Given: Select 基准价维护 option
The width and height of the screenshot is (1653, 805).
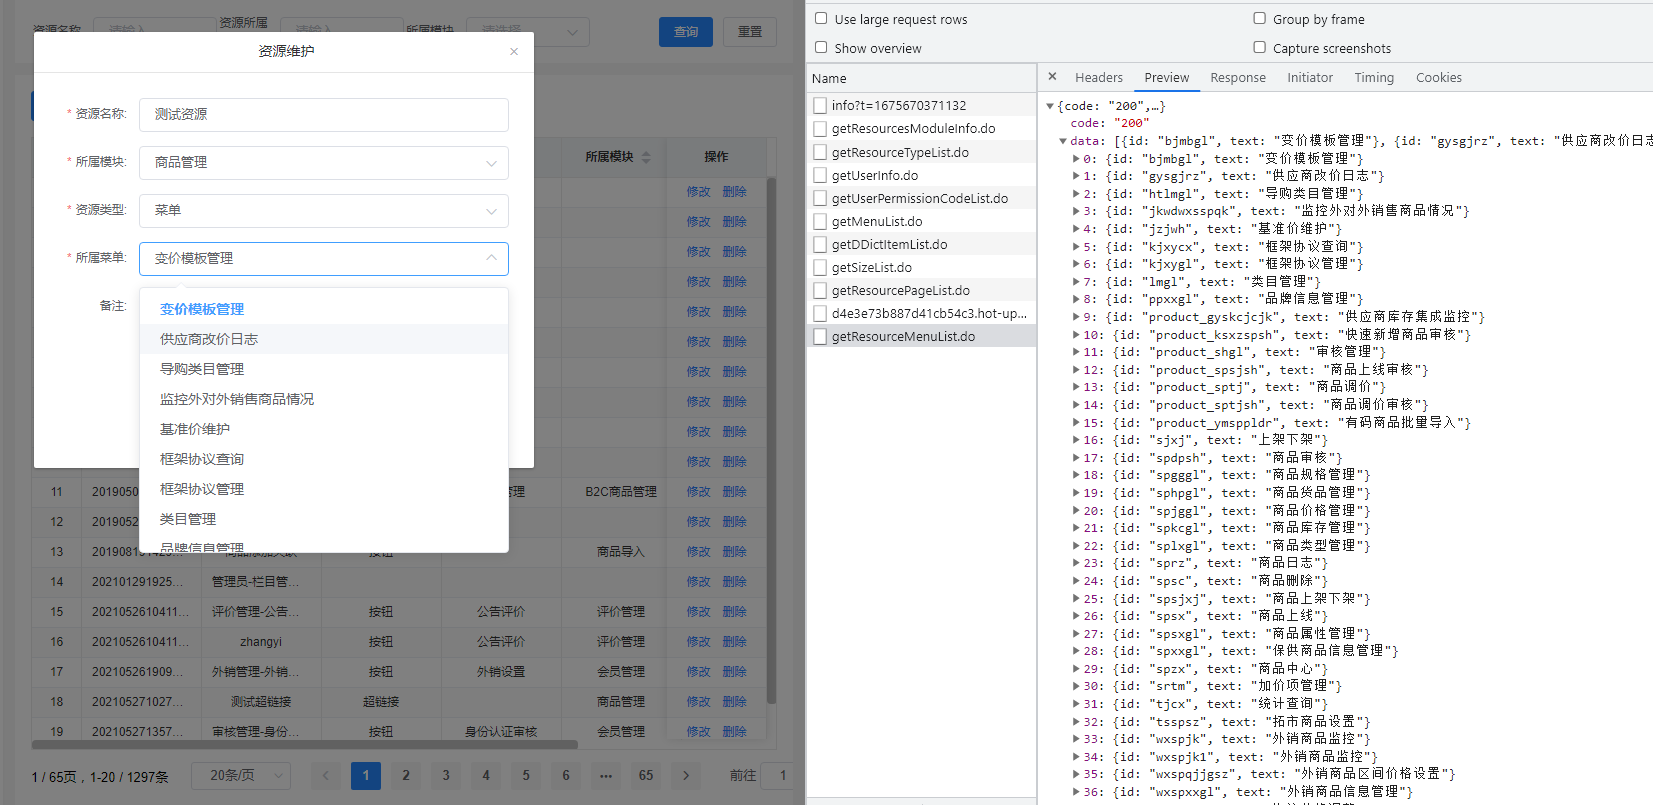Looking at the screenshot, I should [324, 429].
